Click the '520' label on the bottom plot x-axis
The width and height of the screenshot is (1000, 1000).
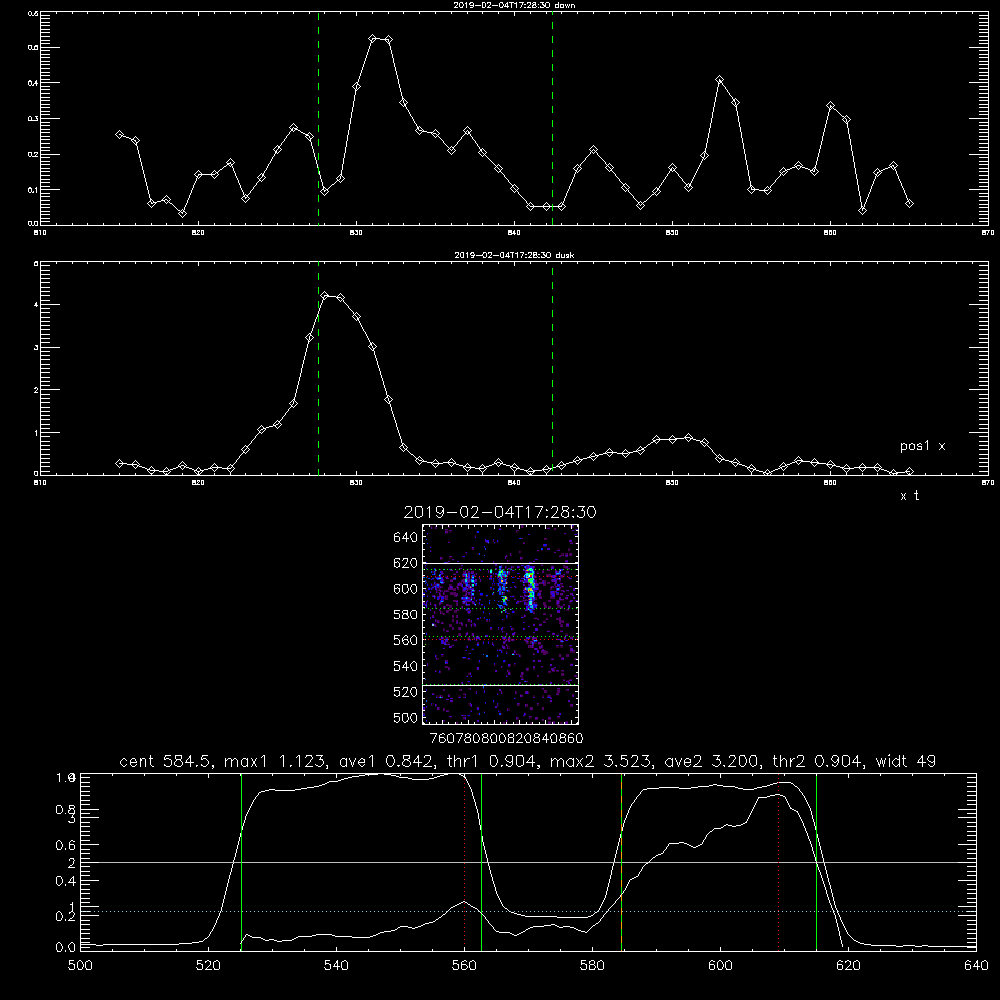coord(208,966)
